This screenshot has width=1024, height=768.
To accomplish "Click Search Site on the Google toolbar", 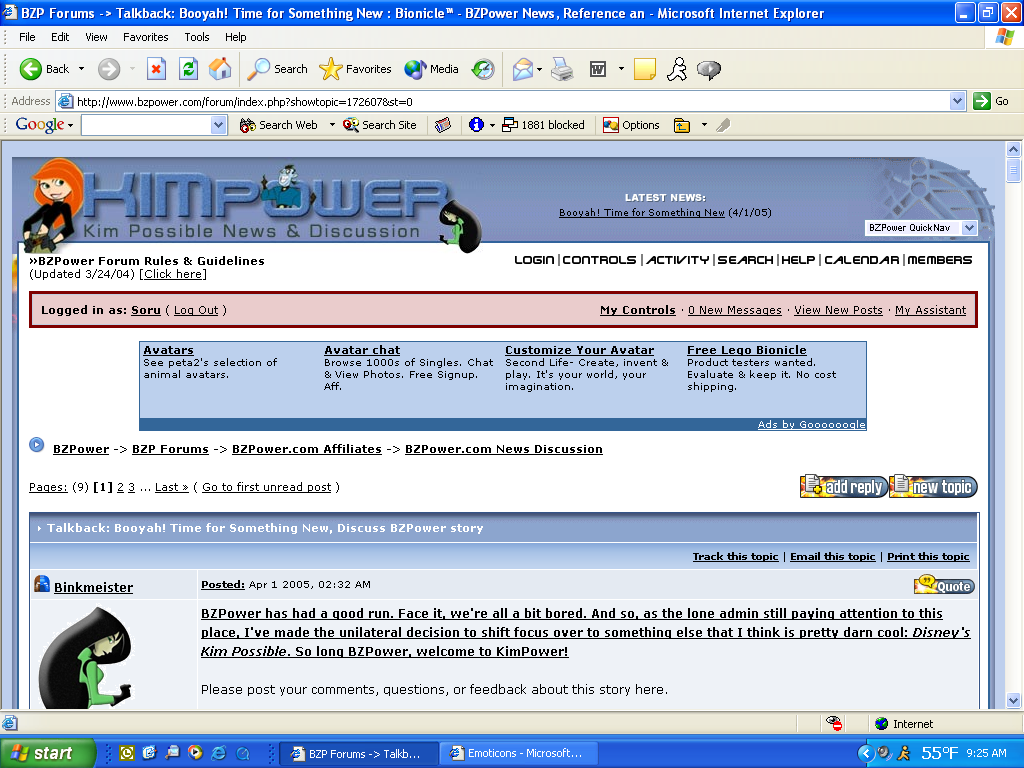I will [379, 125].
